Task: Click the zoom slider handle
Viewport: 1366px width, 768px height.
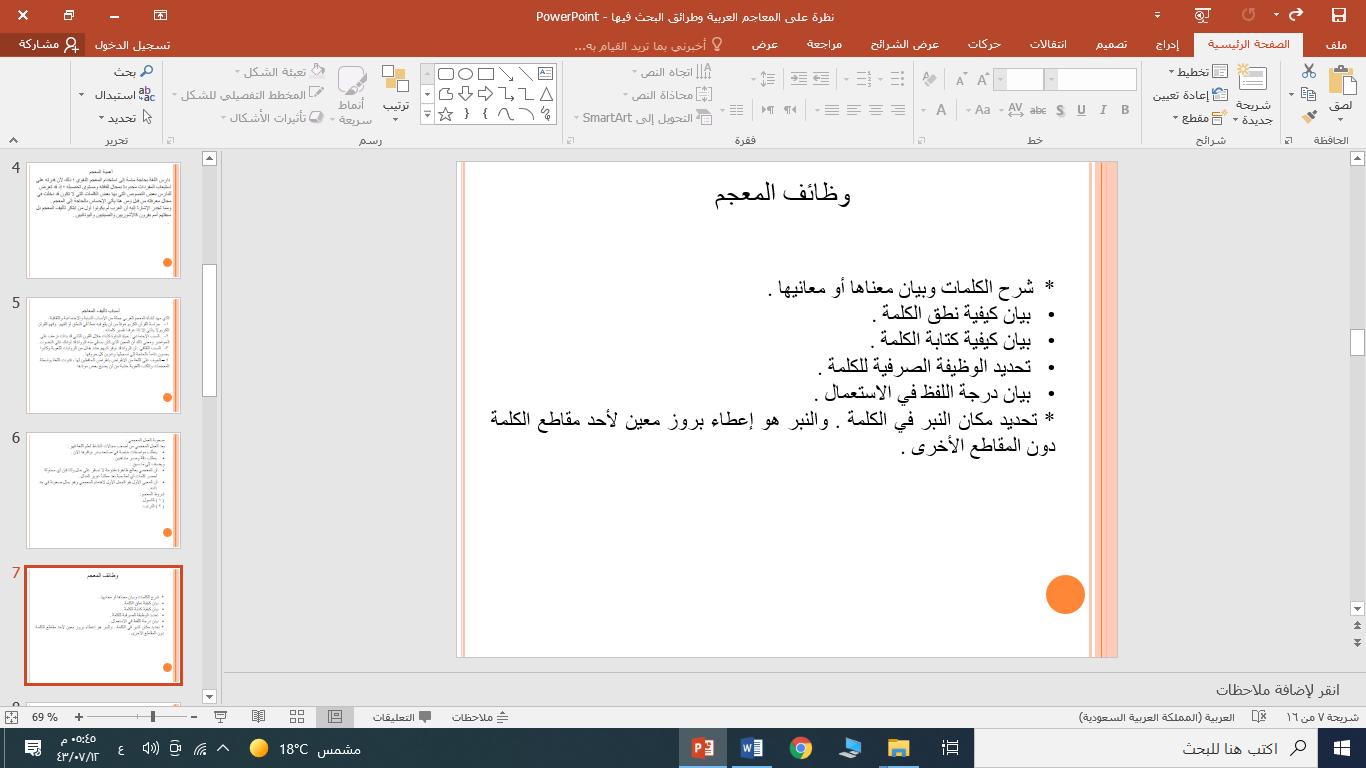Action: click(152, 717)
